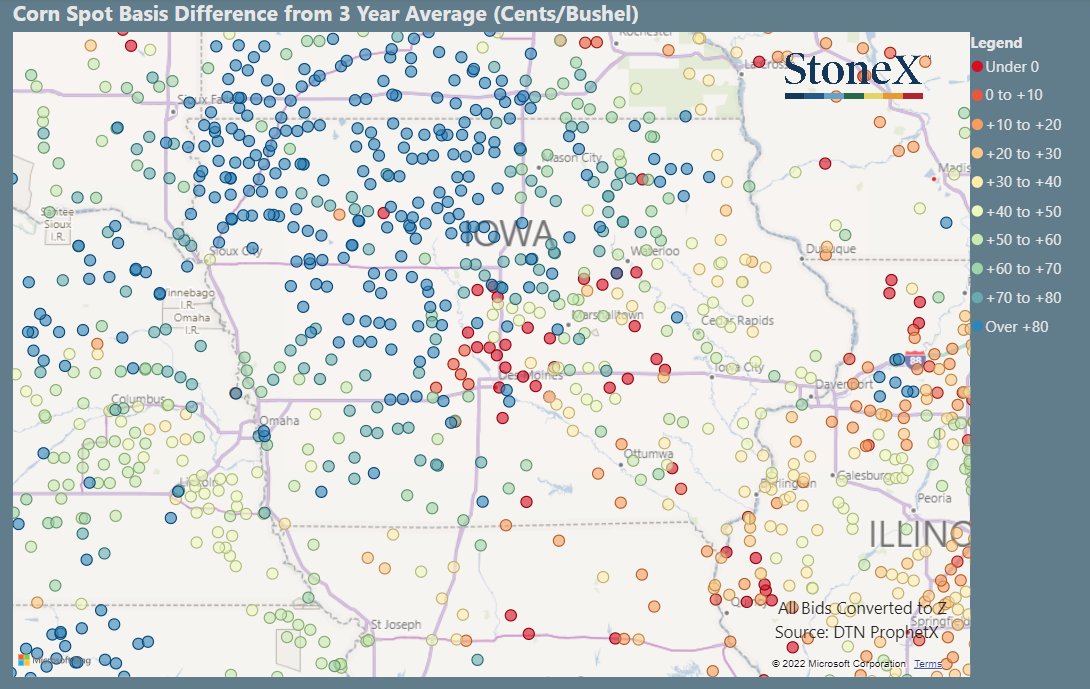1090x689 pixels.
Task: Open the Terms link
Action: (928, 663)
